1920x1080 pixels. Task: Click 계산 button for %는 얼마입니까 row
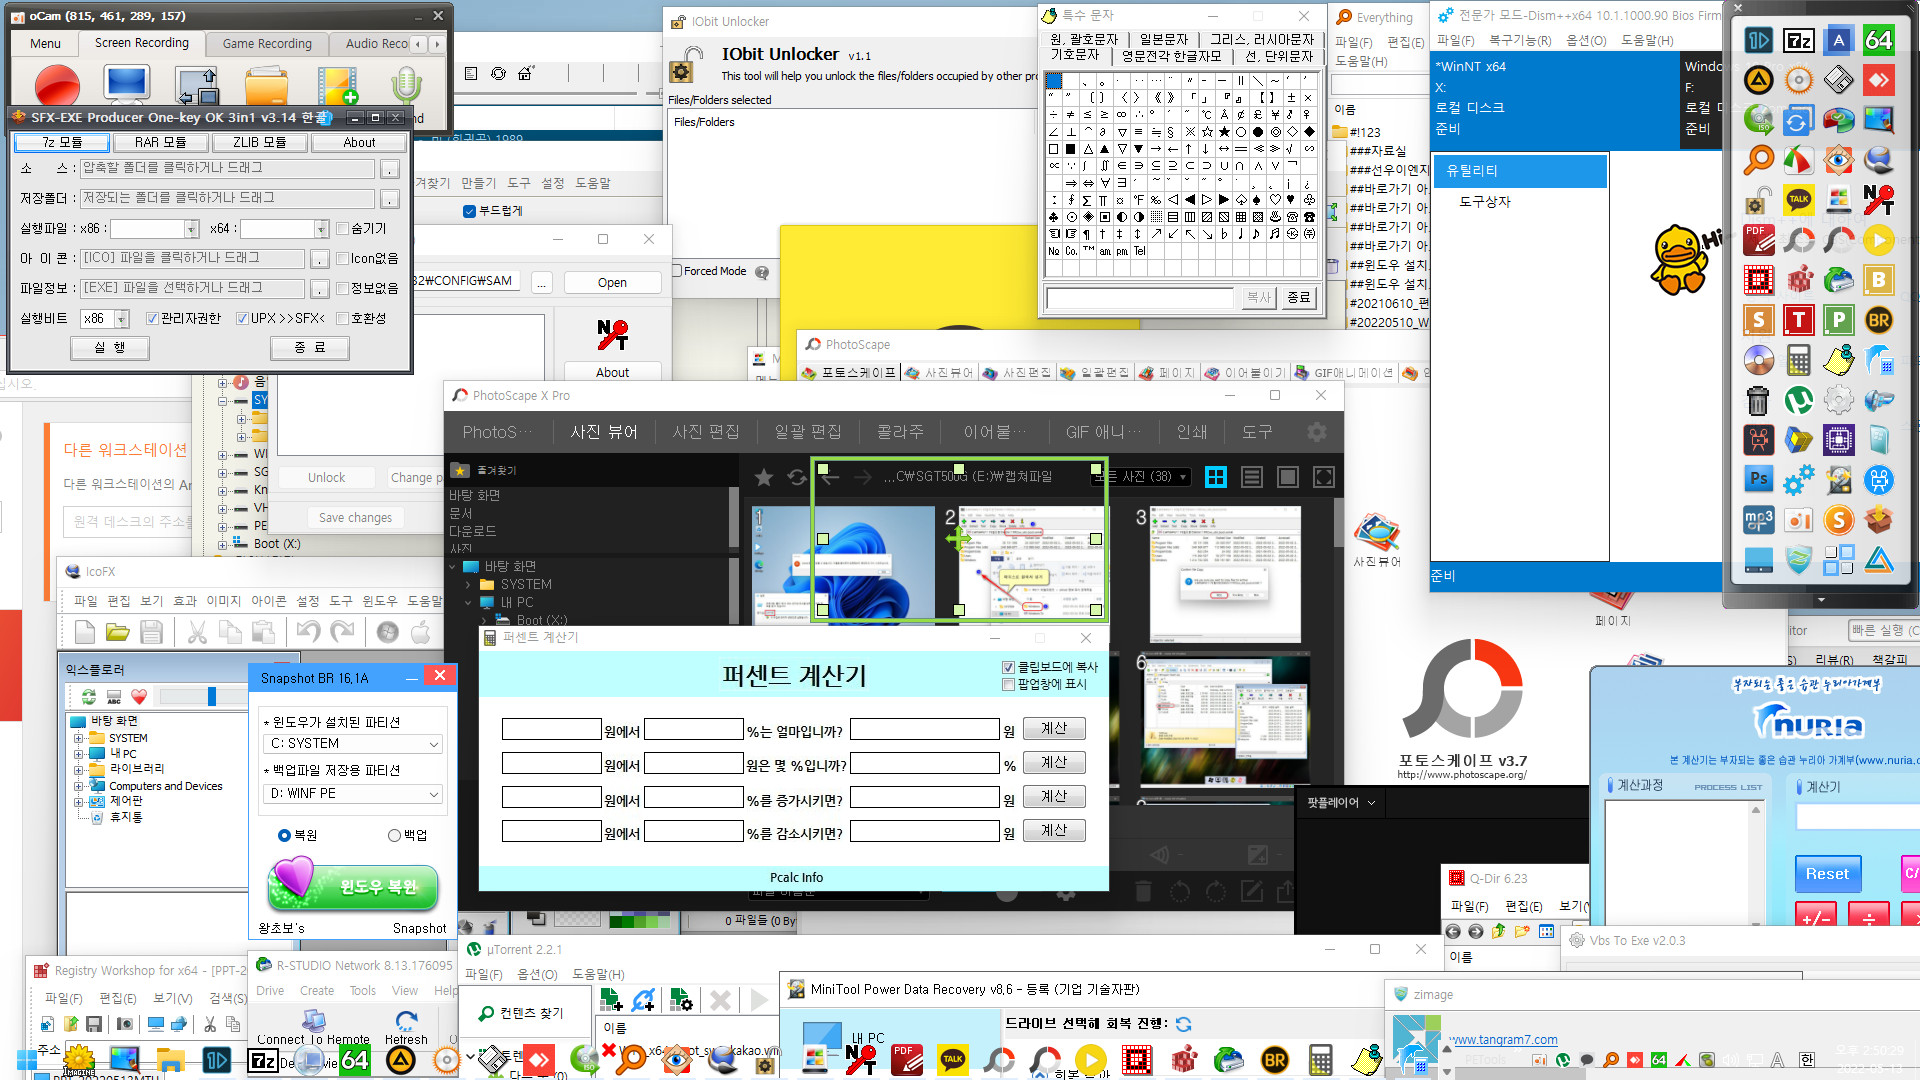pos(1054,729)
